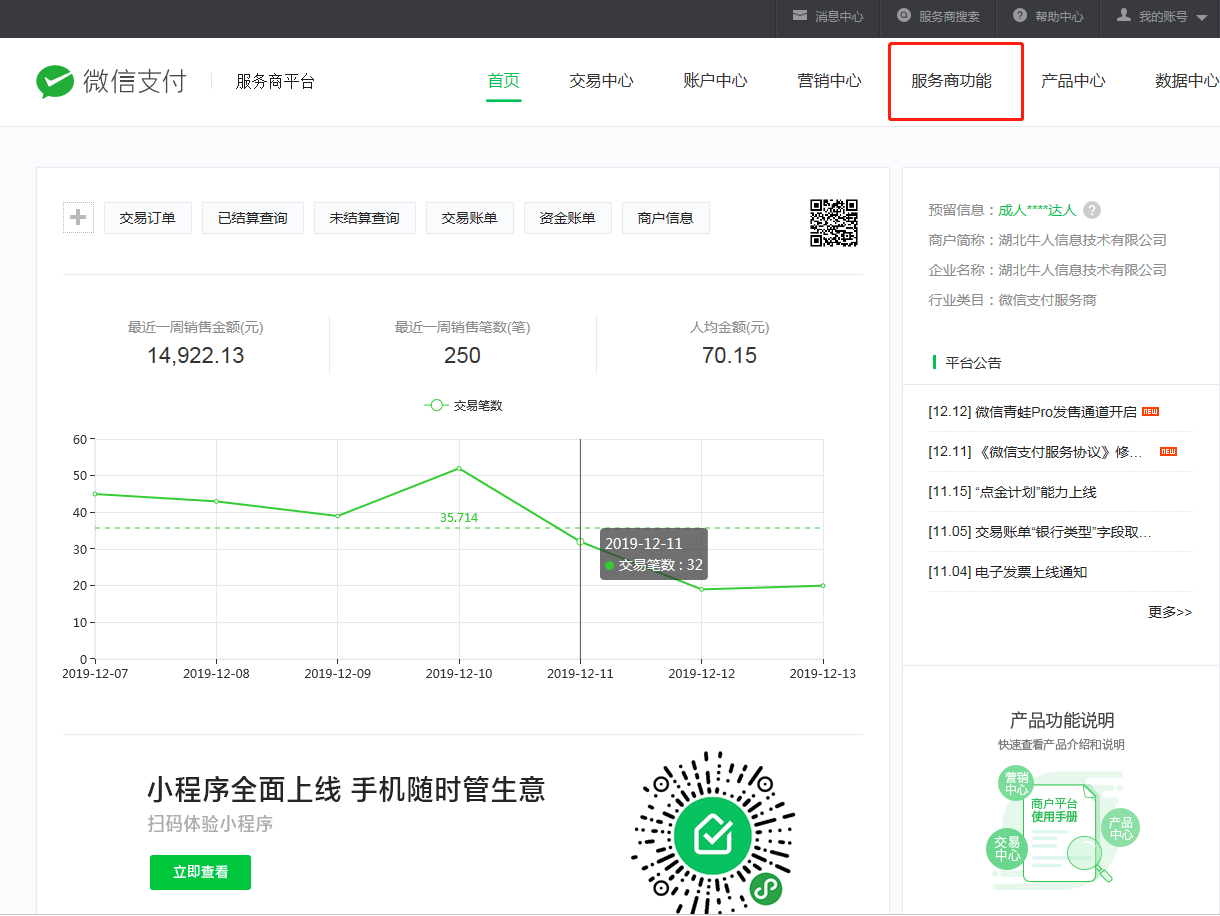Click the 35.714 average line label
This screenshot has height=916, width=1220.
[459, 518]
